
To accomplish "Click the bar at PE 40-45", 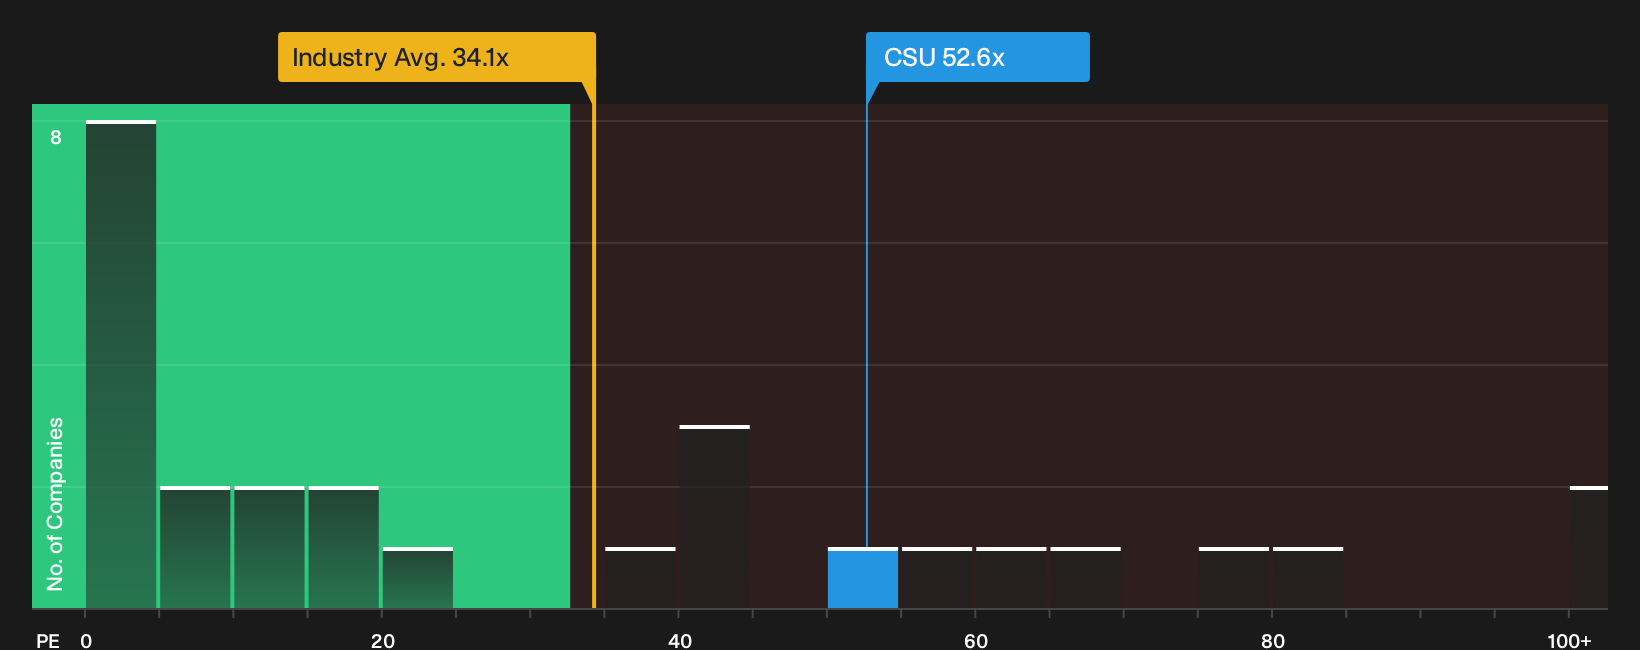I will [715, 517].
